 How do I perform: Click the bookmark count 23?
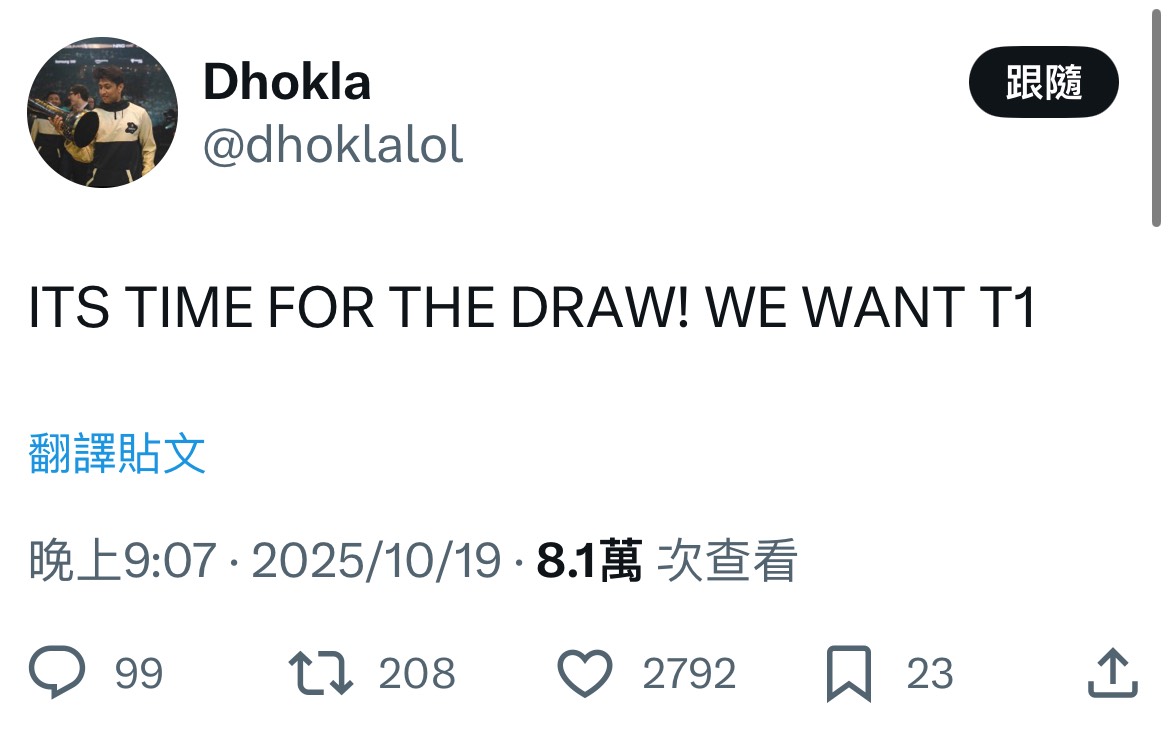(x=931, y=674)
